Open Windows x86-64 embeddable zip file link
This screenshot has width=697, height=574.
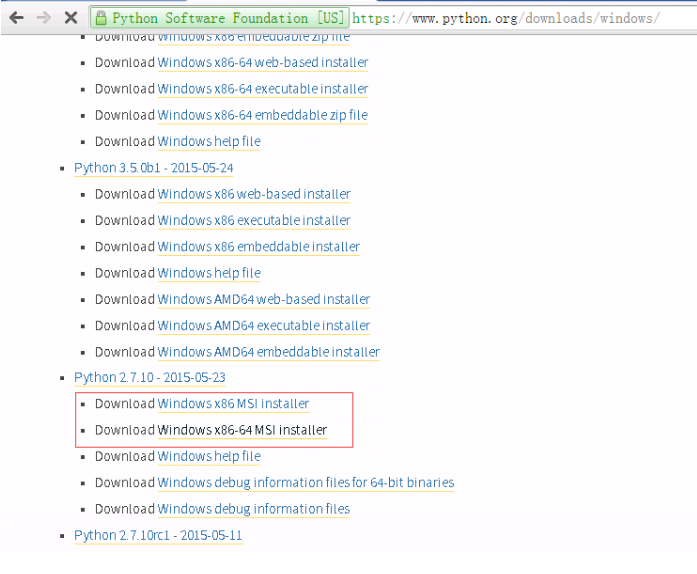tap(262, 115)
